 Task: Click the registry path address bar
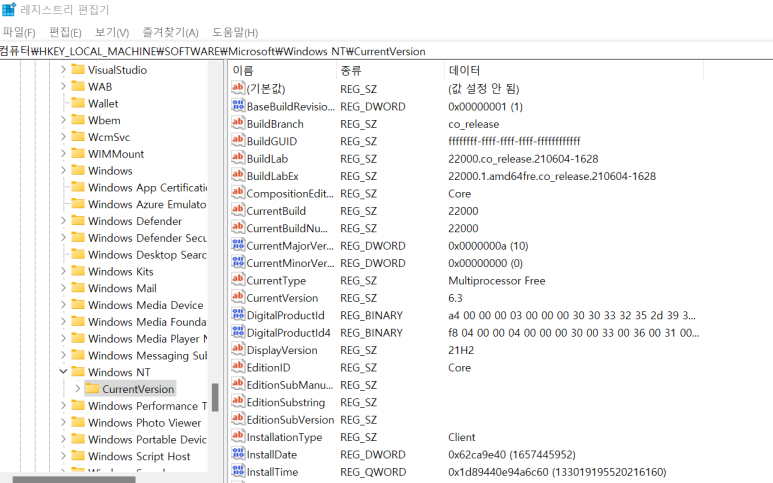pos(386,51)
